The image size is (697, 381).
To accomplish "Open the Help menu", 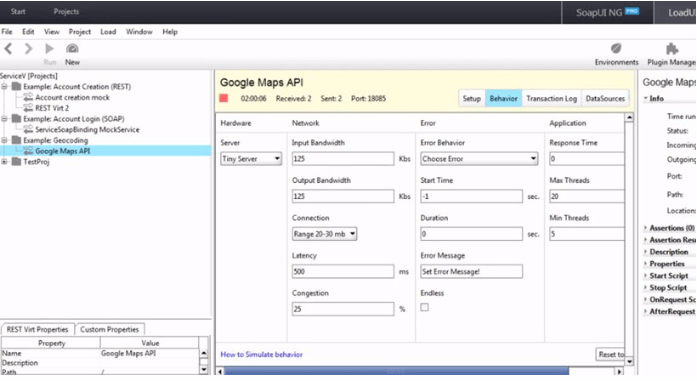I will click(170, 32).
